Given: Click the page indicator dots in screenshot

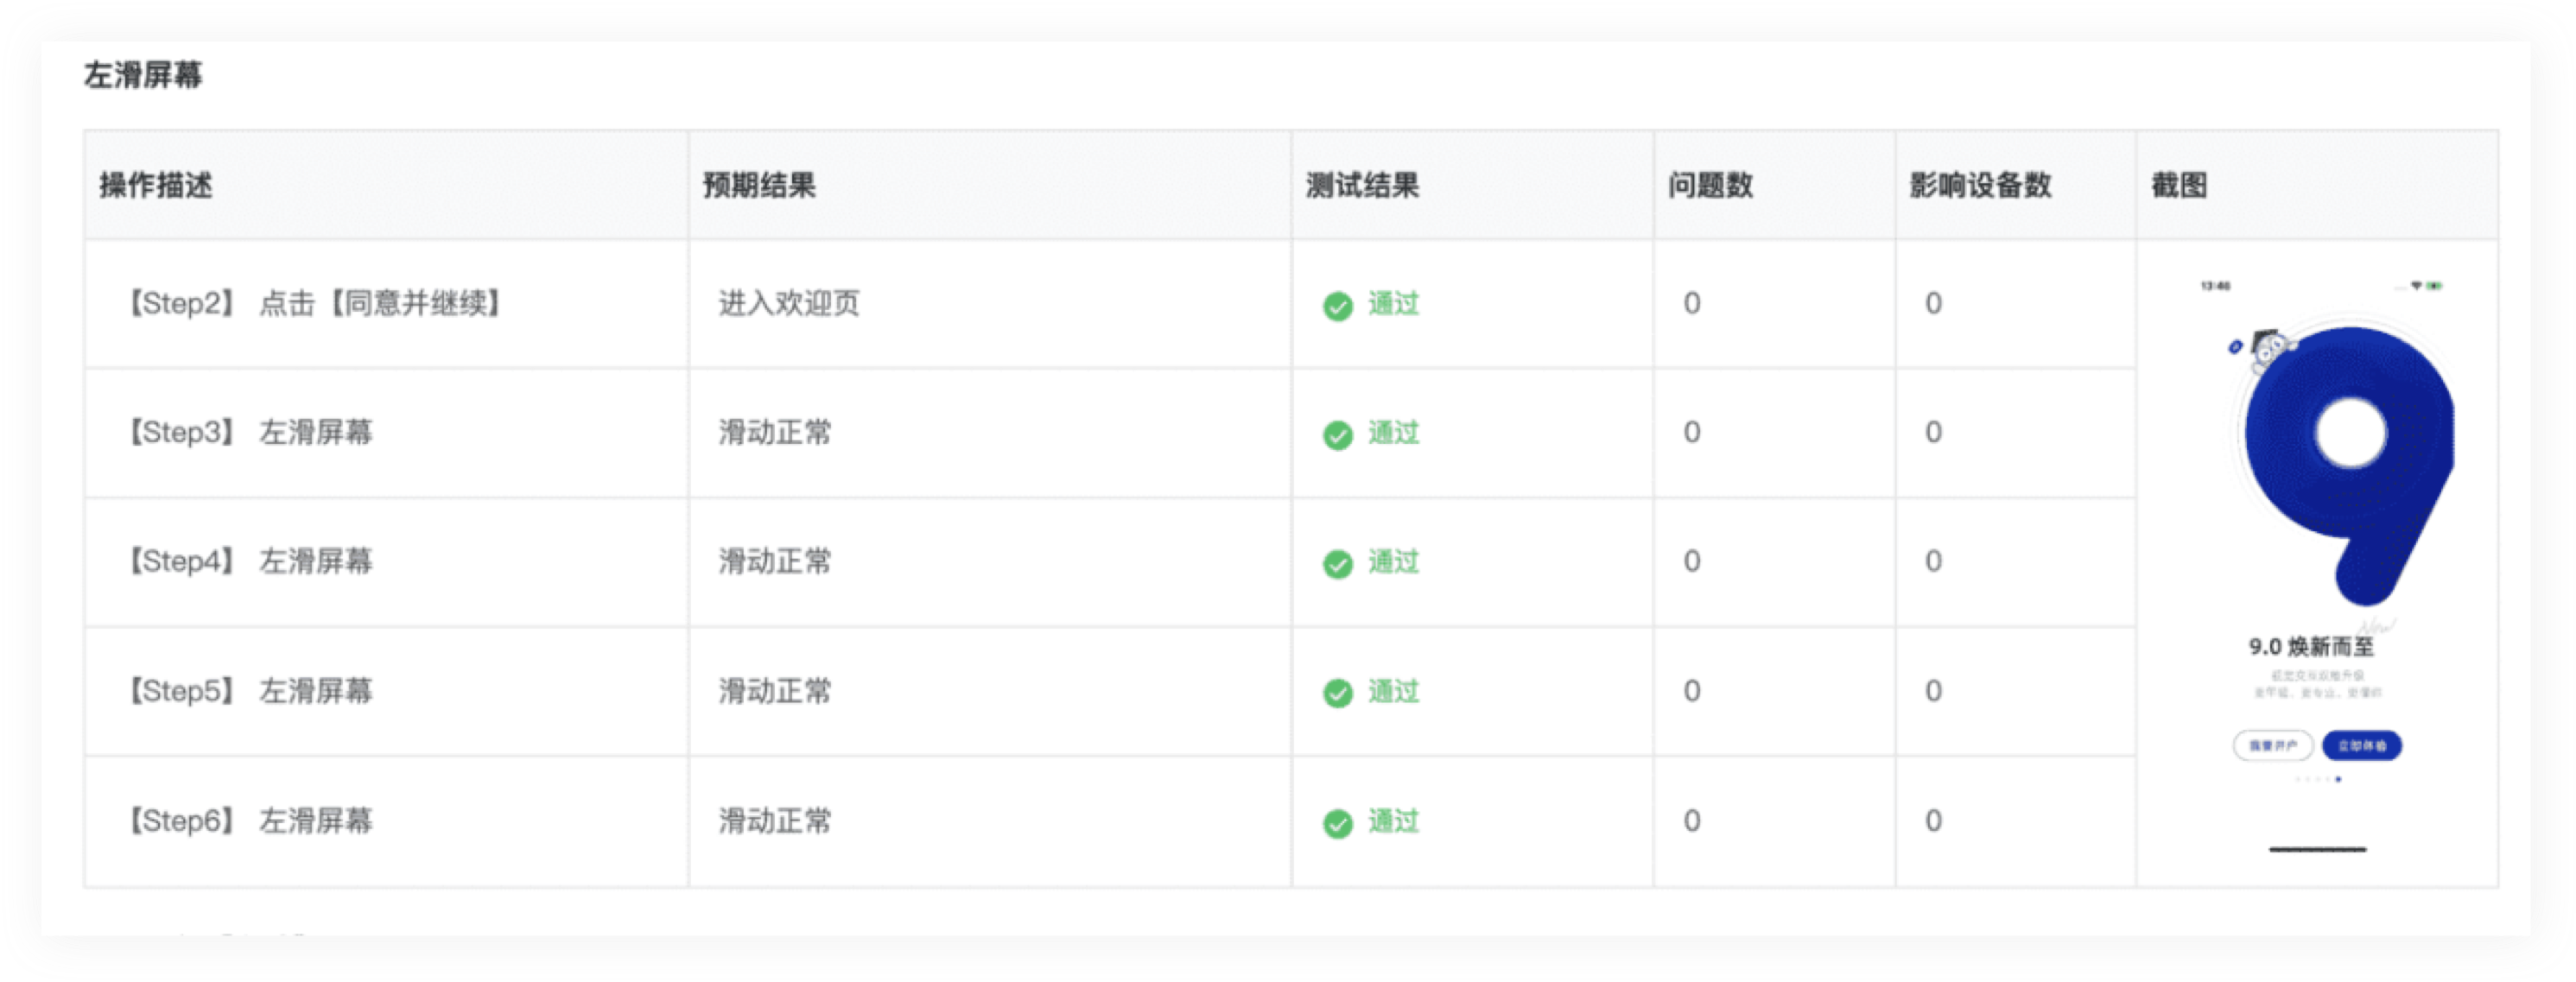Looking at the screenshot, I should pyautogui.click(x=2317, y=779).
